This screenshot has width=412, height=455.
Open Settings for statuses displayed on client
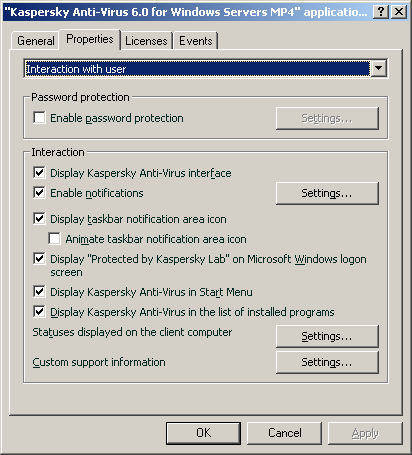click(327, 336)
